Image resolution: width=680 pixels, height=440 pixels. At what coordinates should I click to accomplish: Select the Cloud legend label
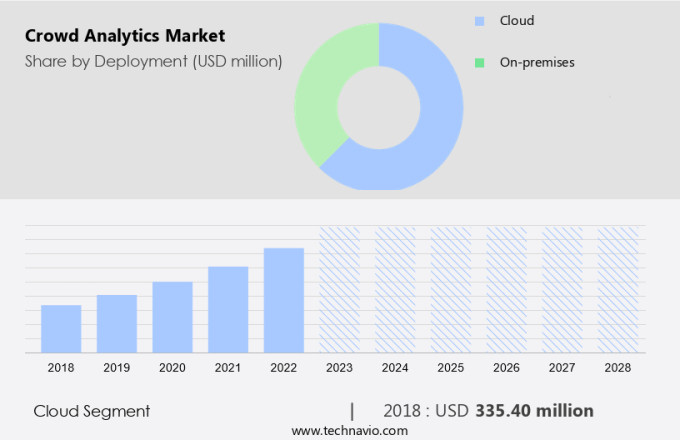tap(517, 20)
